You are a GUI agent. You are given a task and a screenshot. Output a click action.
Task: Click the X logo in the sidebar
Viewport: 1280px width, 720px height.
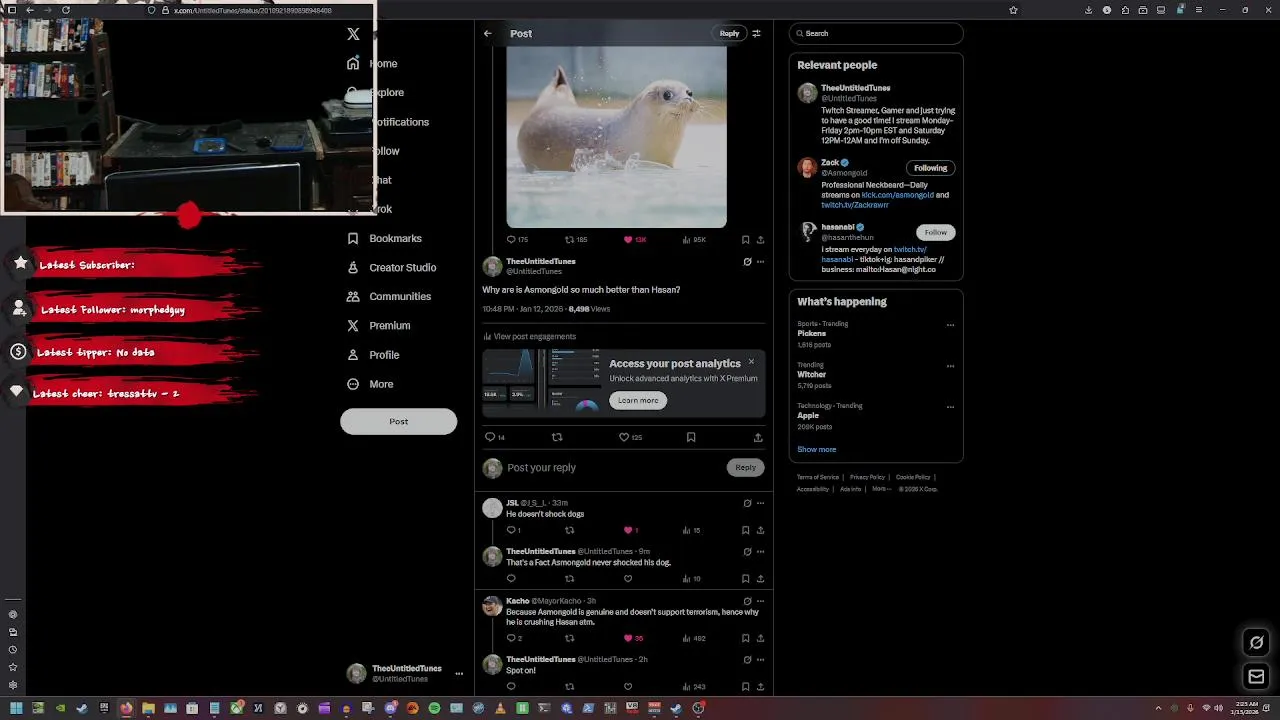[353, 34]
